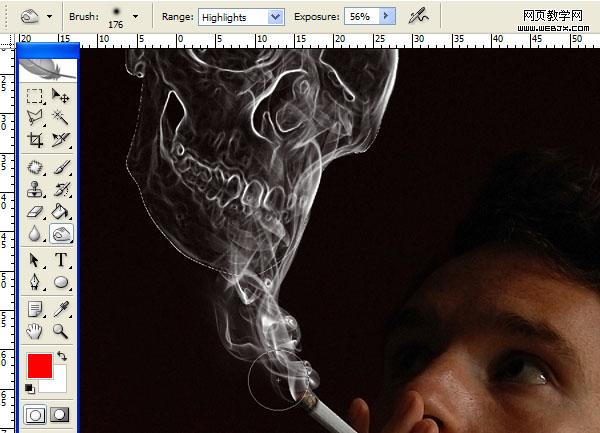Open the white background color swatch
600x433 pixels.
pos(57,383)
